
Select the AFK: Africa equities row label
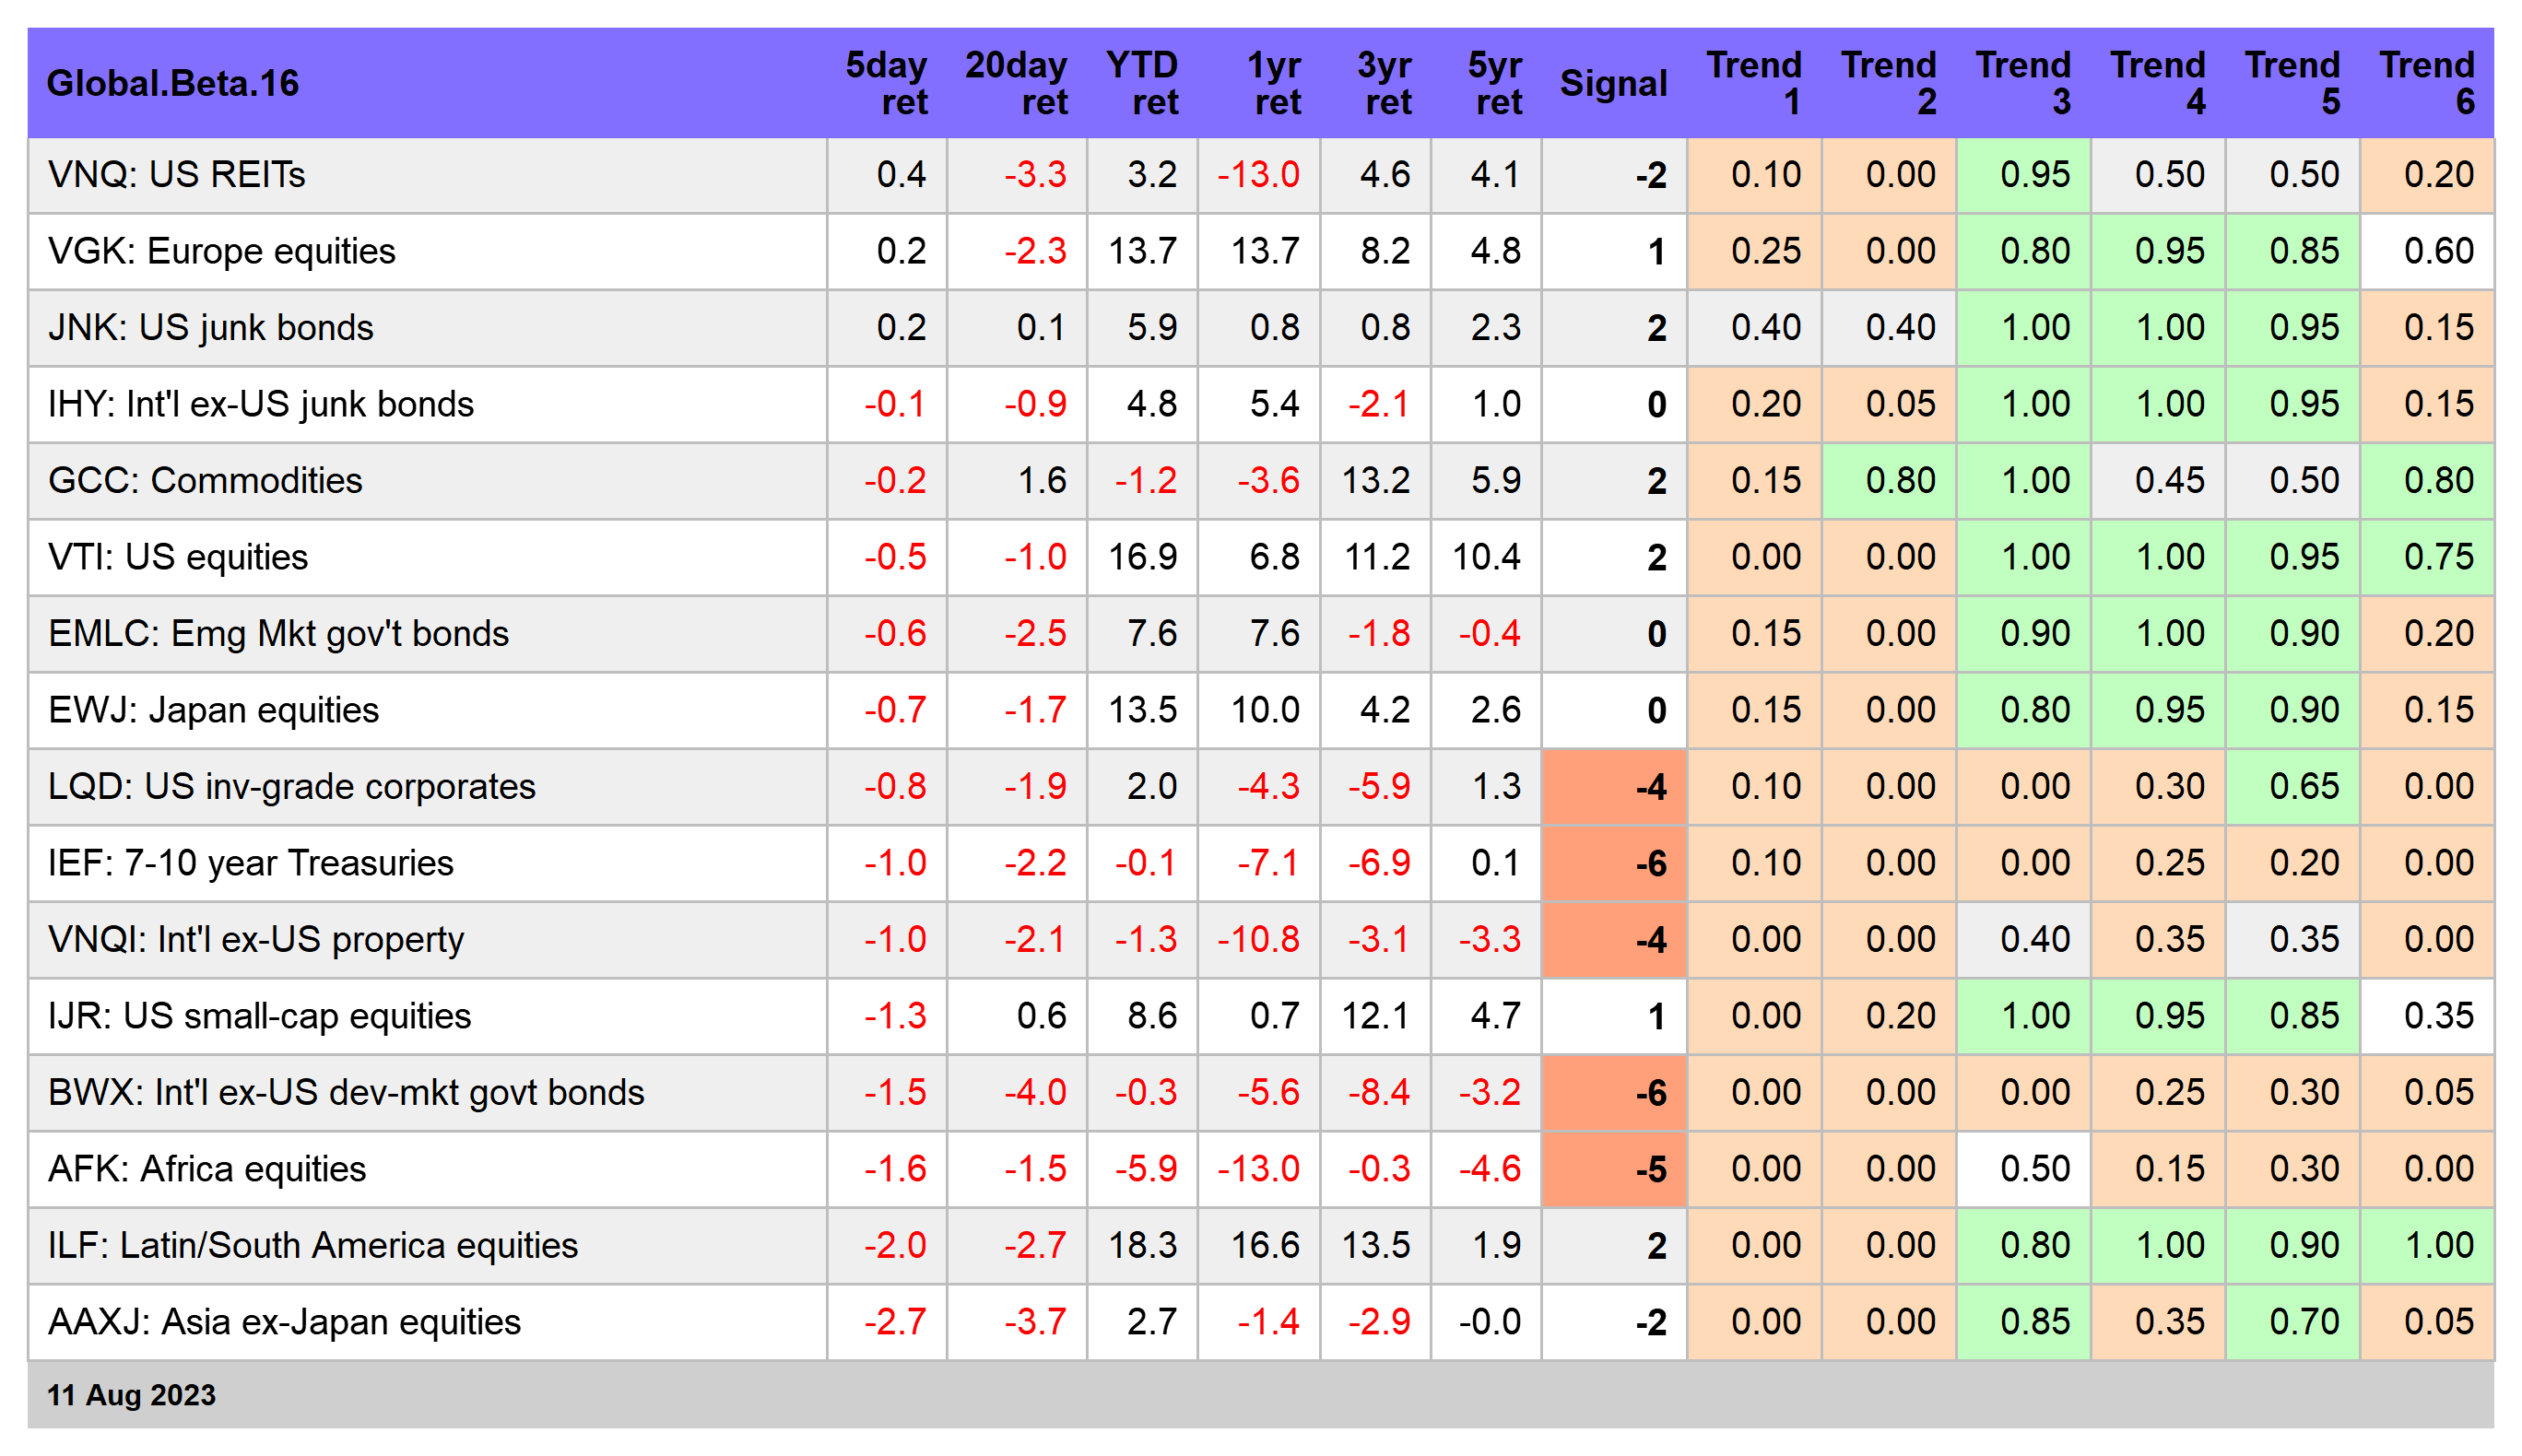pyautogui.click(x=207, y=1169)
